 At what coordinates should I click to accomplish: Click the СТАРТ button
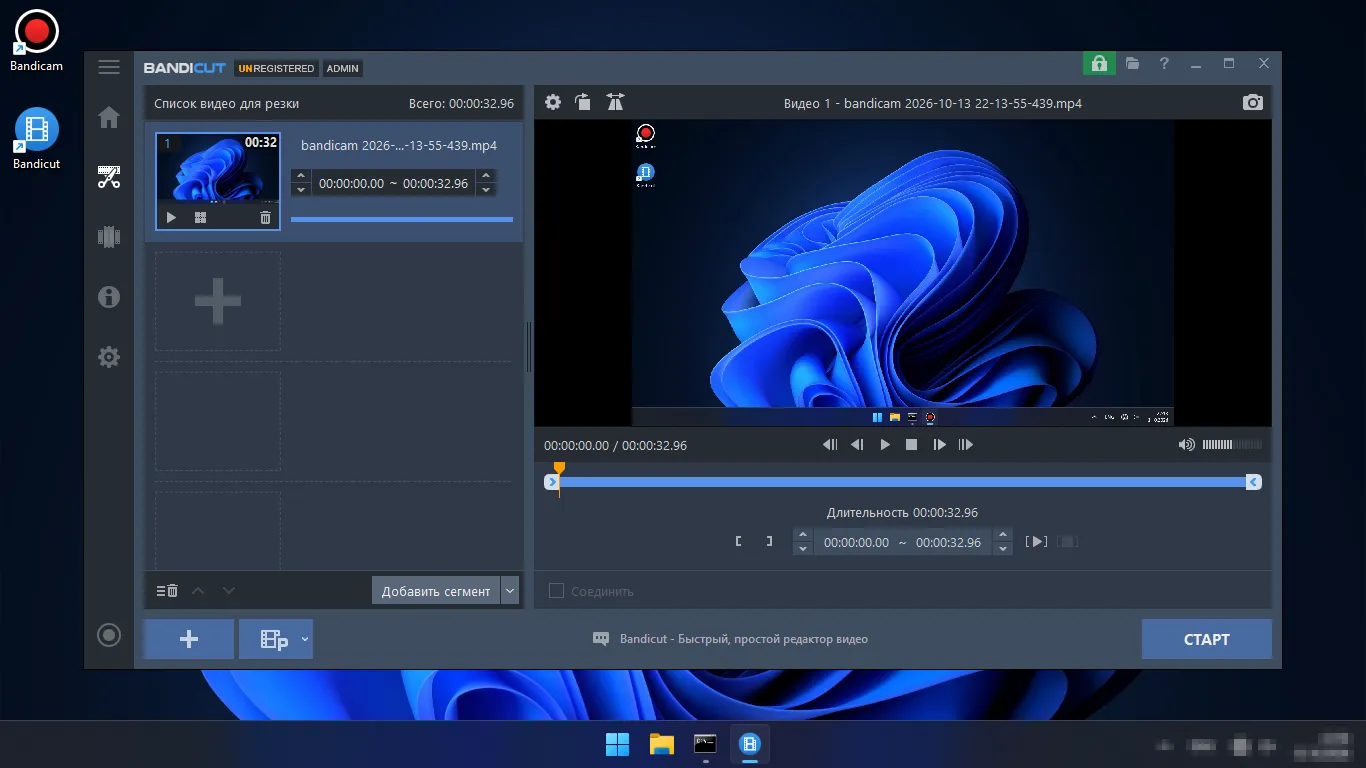(1207, 639)
